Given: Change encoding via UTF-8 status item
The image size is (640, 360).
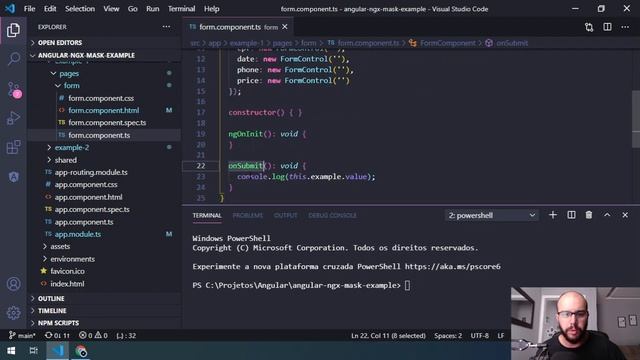Looking at the screenshot, I should (x=480, y=336).
